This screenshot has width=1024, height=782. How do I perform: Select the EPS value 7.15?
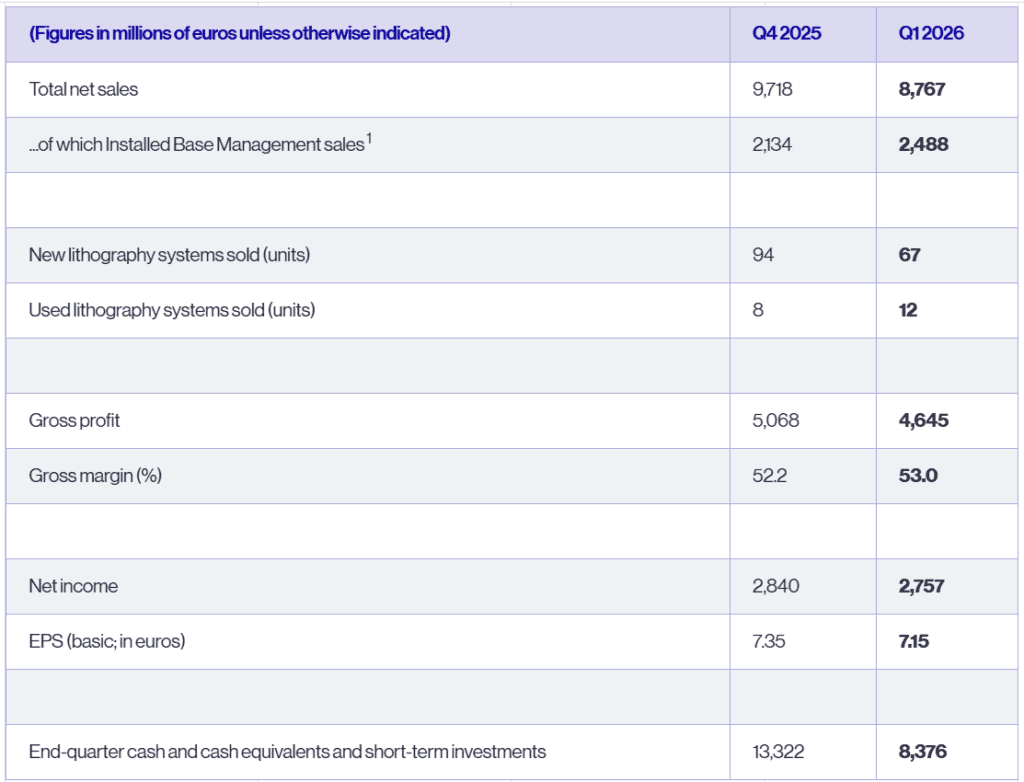pyautogui.click(x=914, y=641)
